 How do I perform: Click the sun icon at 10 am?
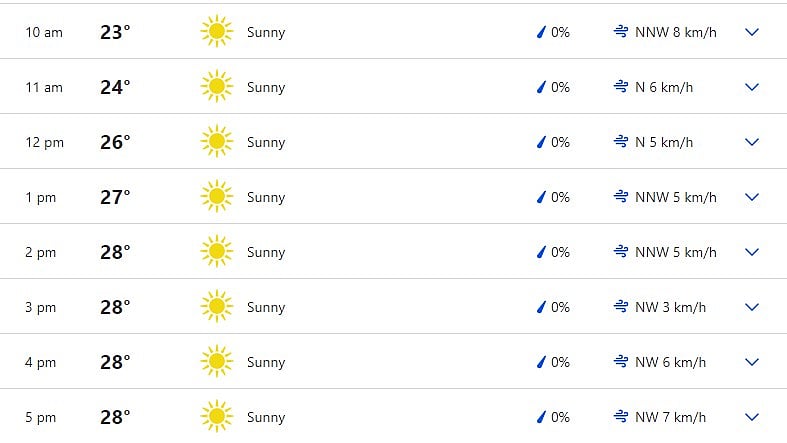tap(217, 32)
